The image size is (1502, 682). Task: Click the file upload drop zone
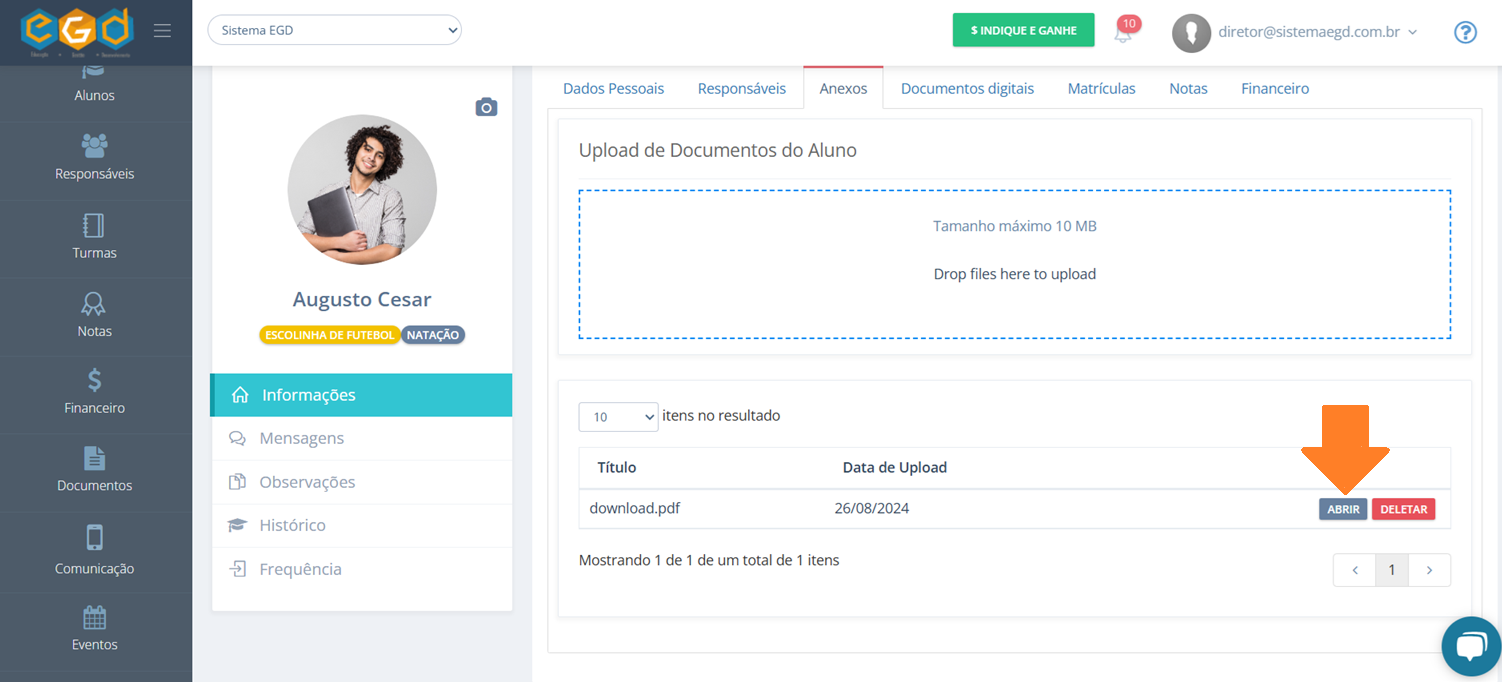[1014, 265]
